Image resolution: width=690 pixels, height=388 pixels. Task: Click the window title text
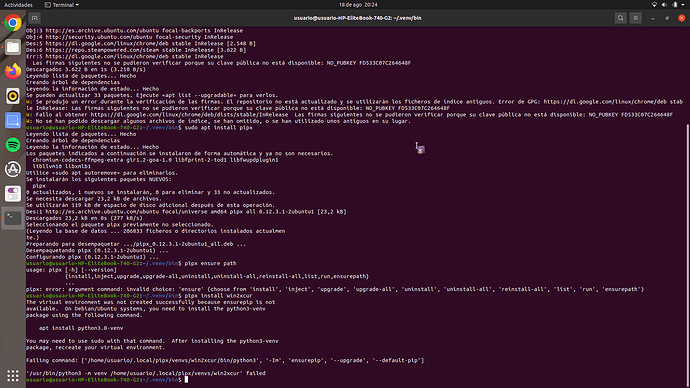pyautogui.click(x=357, y=18)
